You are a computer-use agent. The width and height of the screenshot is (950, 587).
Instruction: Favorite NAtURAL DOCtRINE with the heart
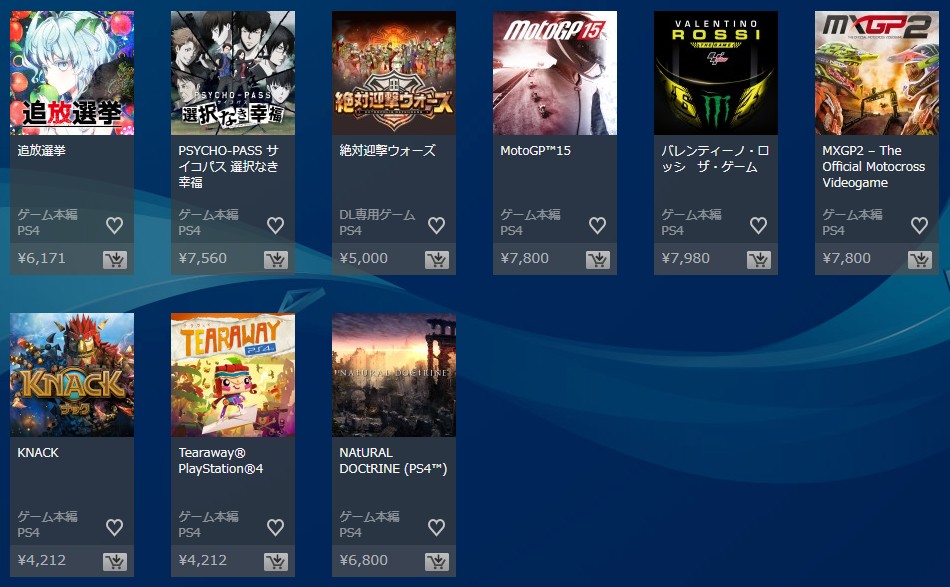point(436,527)
